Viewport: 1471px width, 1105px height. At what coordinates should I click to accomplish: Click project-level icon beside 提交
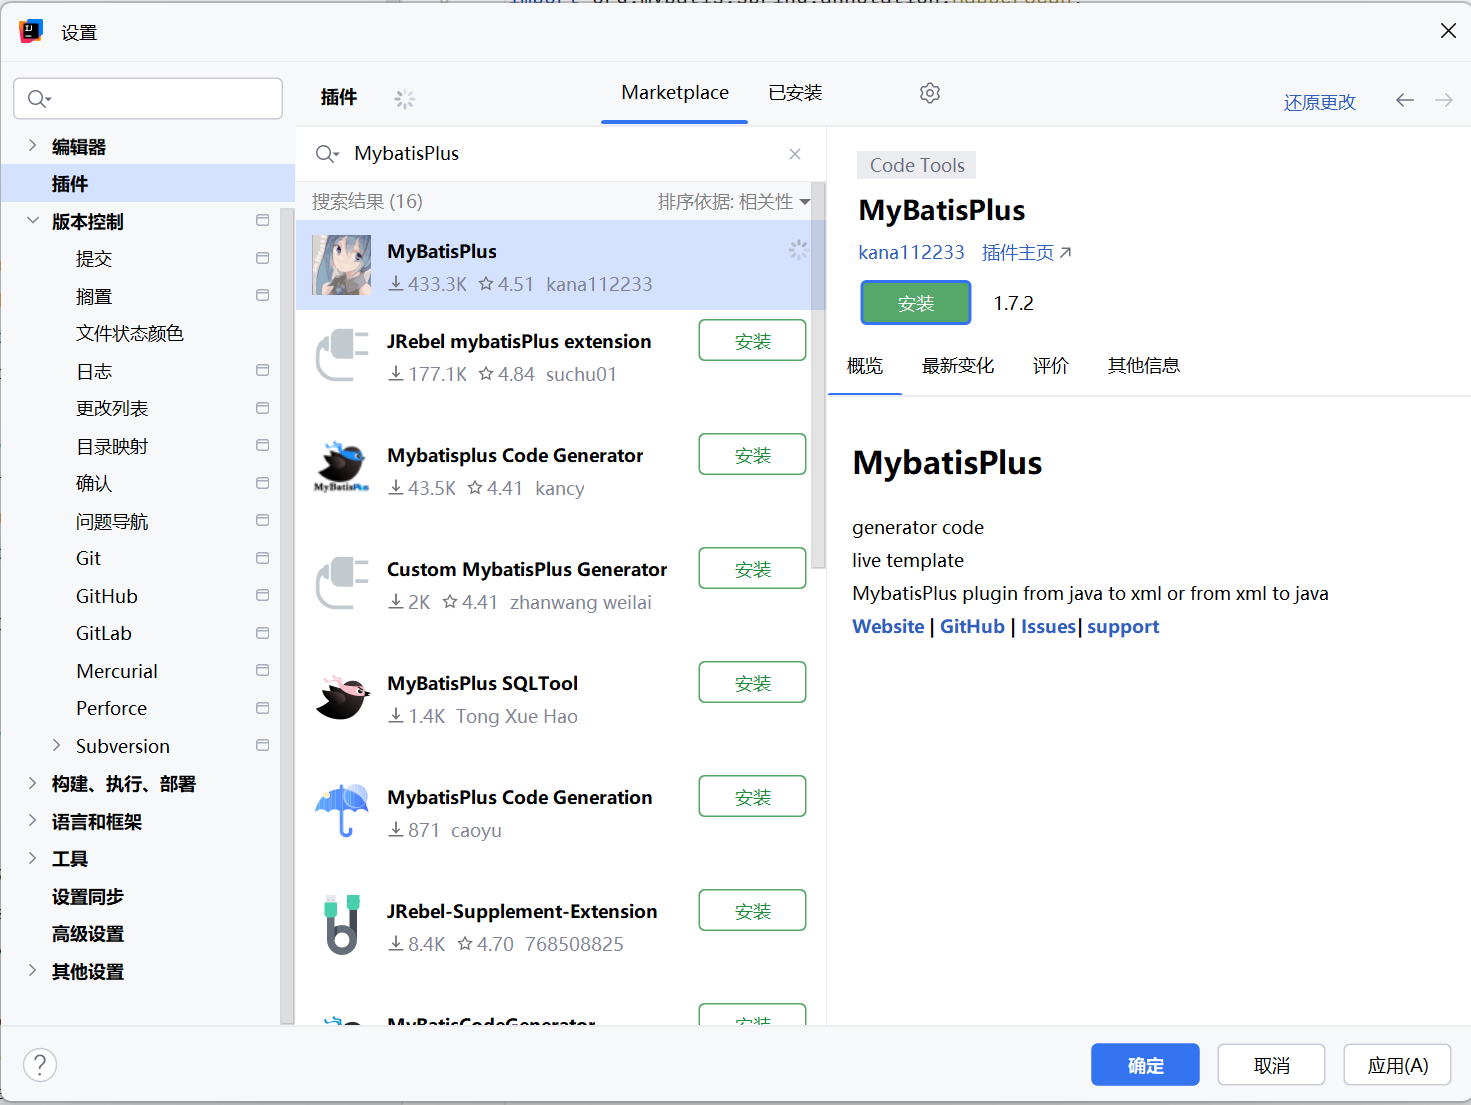pyautogui.click(x=263, y=258)
